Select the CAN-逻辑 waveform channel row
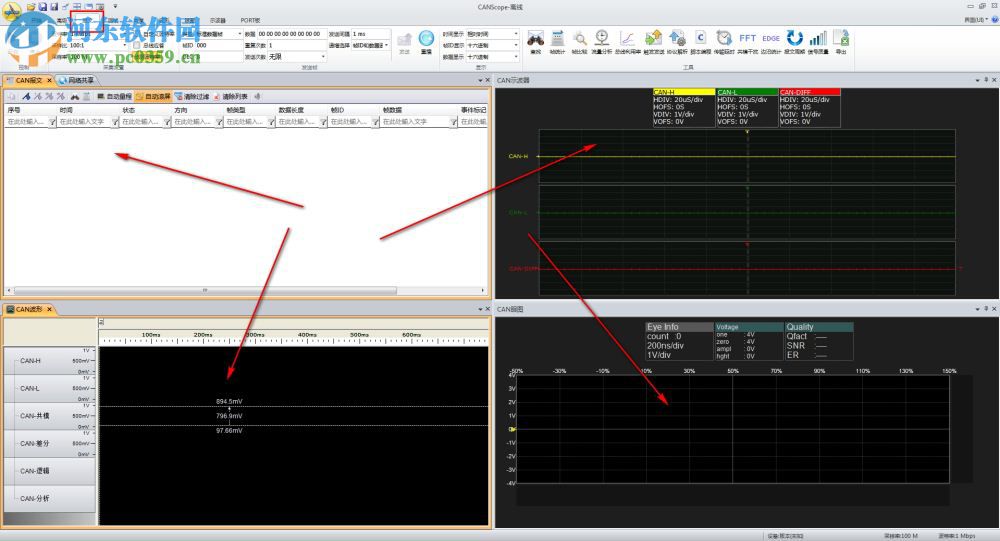This screenshot has height=541, width=1000. point(50,471)
